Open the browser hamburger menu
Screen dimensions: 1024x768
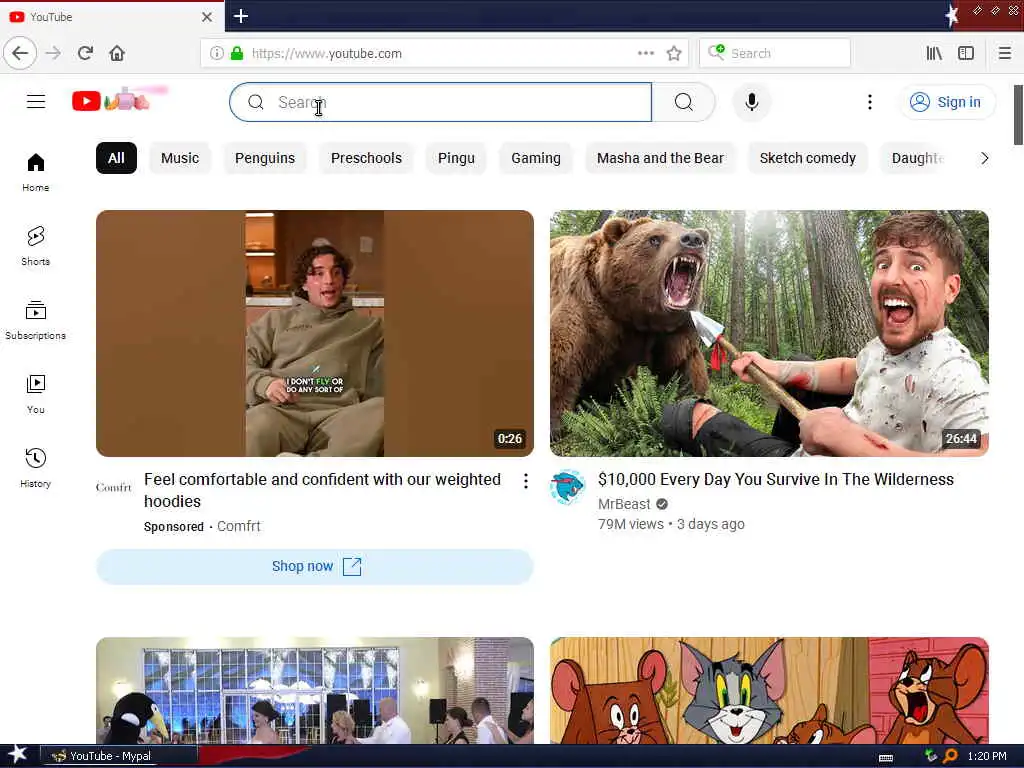(x=1005, y=53)
